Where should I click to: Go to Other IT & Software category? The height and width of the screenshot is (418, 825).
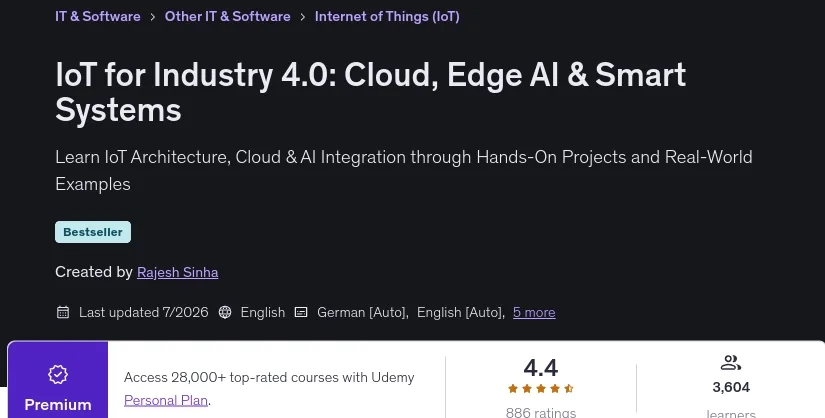(227, 16)
